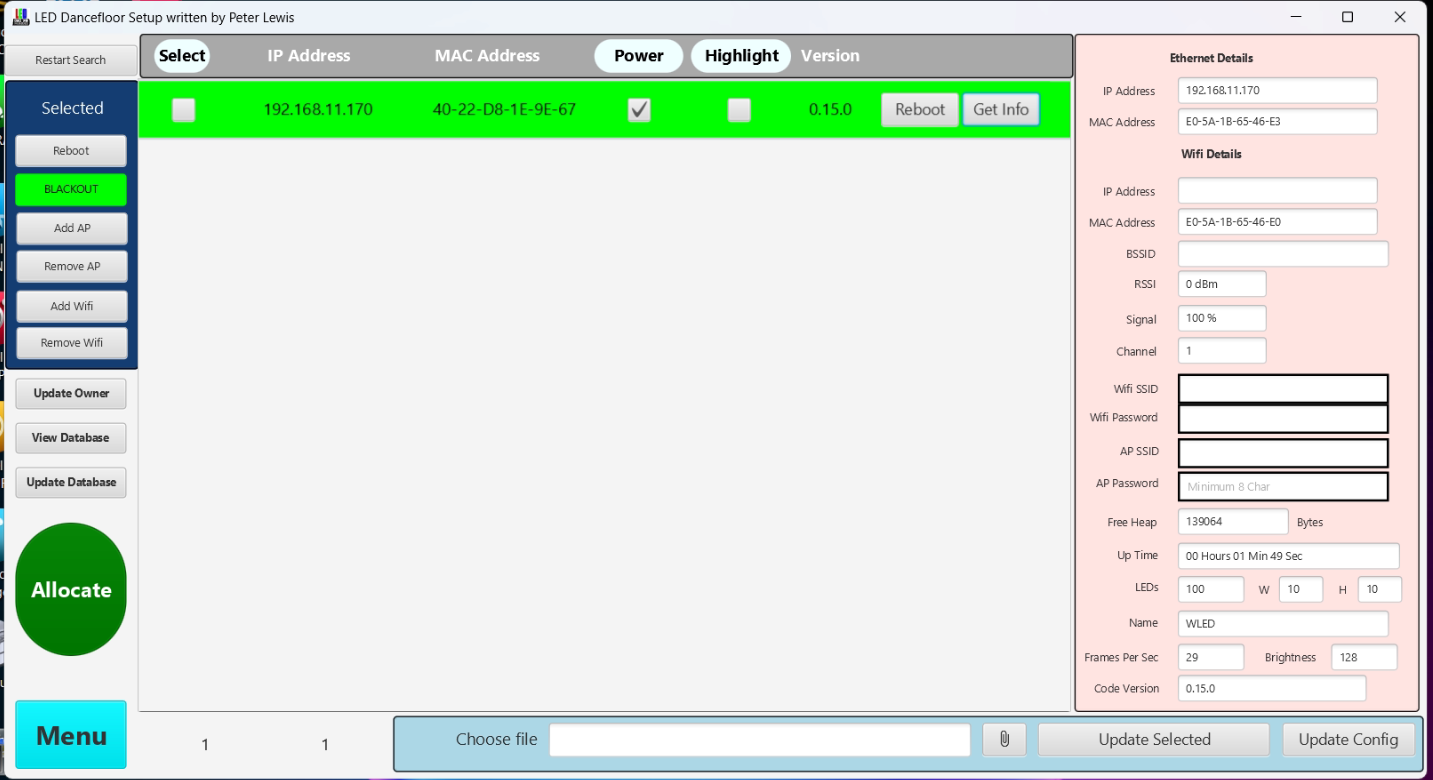This screenshot has height=780, width=1433.
Task: Click the Remove AP button
Action: pos(72,267)
